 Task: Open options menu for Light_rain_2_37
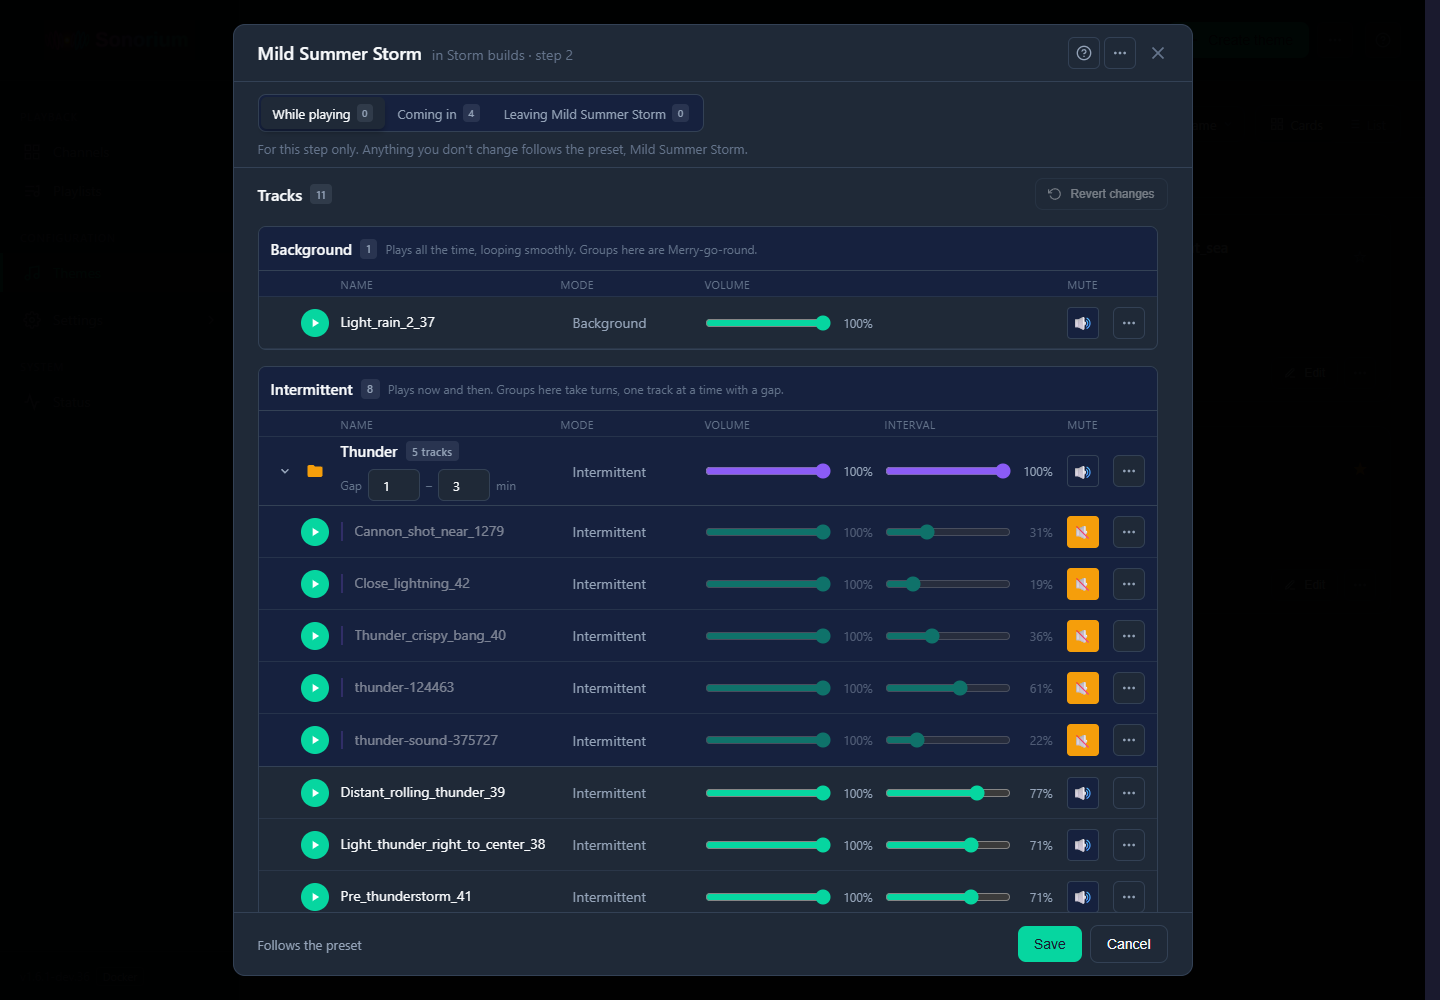point(1129,323)
